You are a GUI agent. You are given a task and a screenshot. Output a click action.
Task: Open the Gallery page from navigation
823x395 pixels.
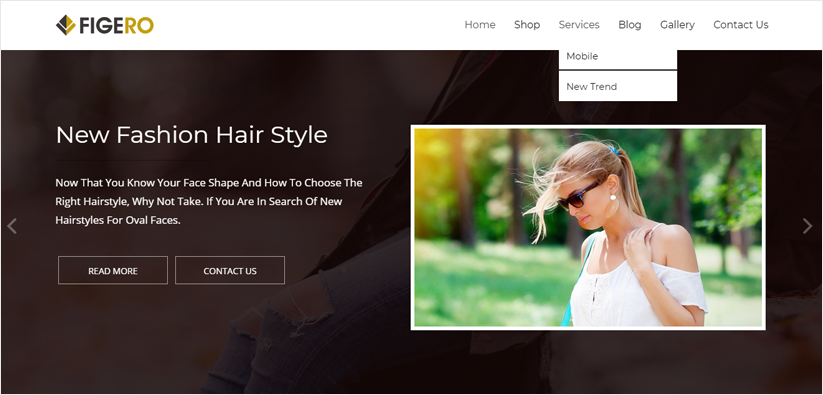click(677, 25)
